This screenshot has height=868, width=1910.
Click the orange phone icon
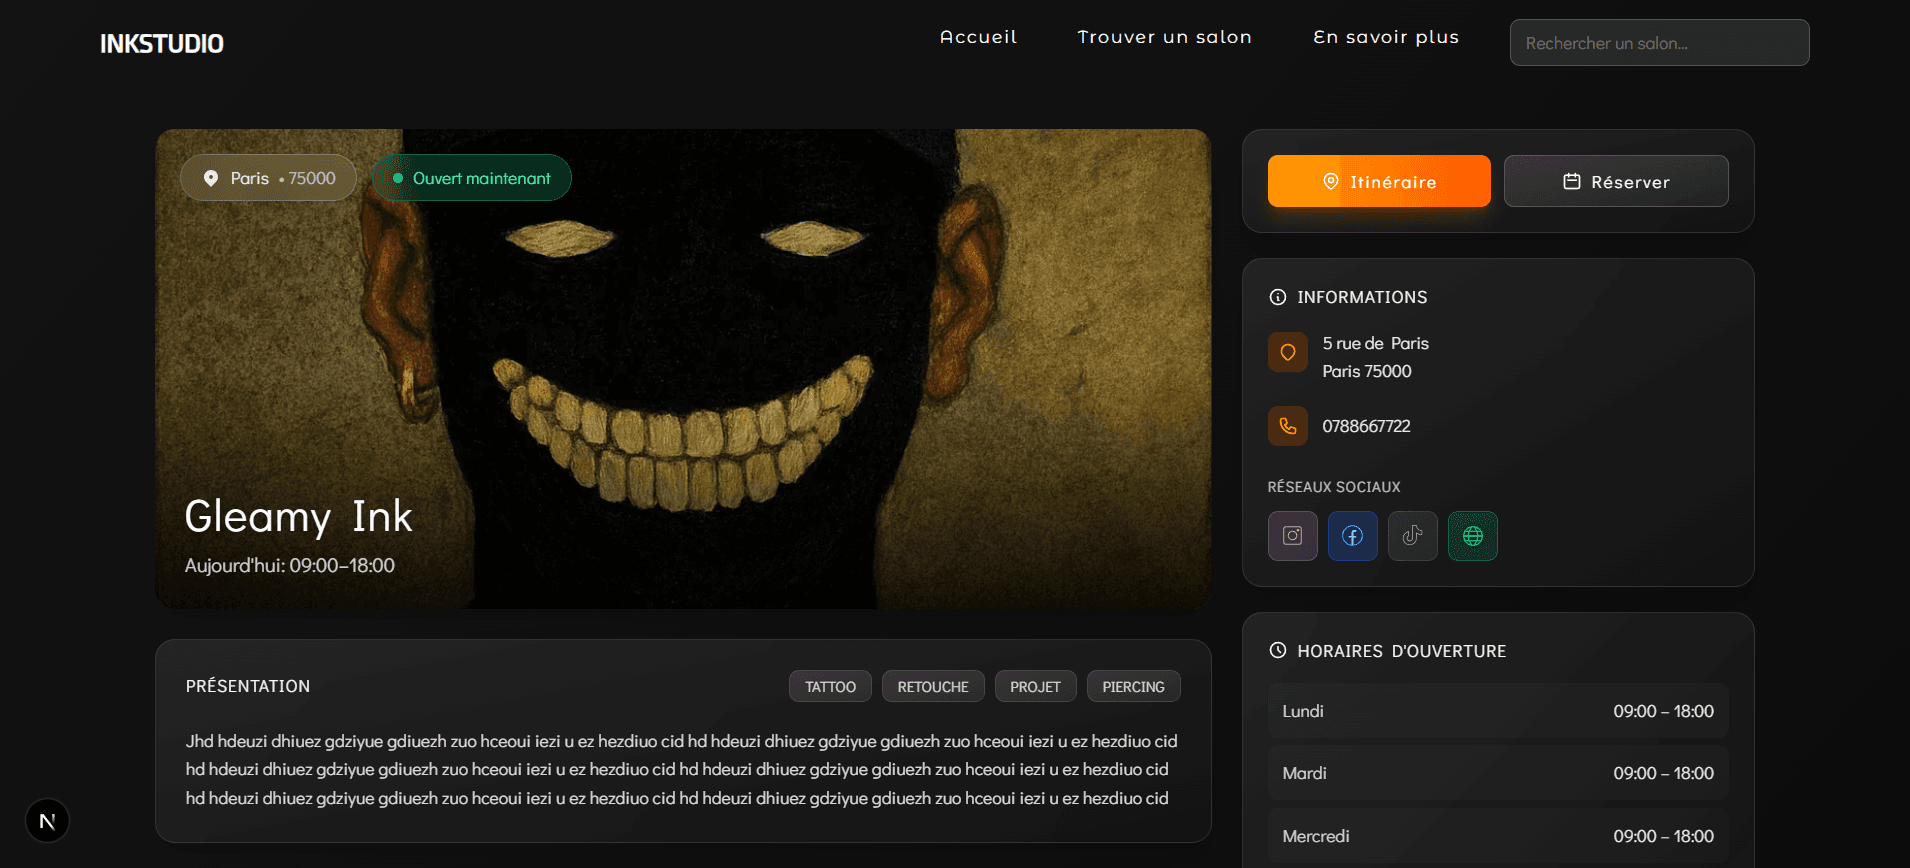(x=1287, y=426)
